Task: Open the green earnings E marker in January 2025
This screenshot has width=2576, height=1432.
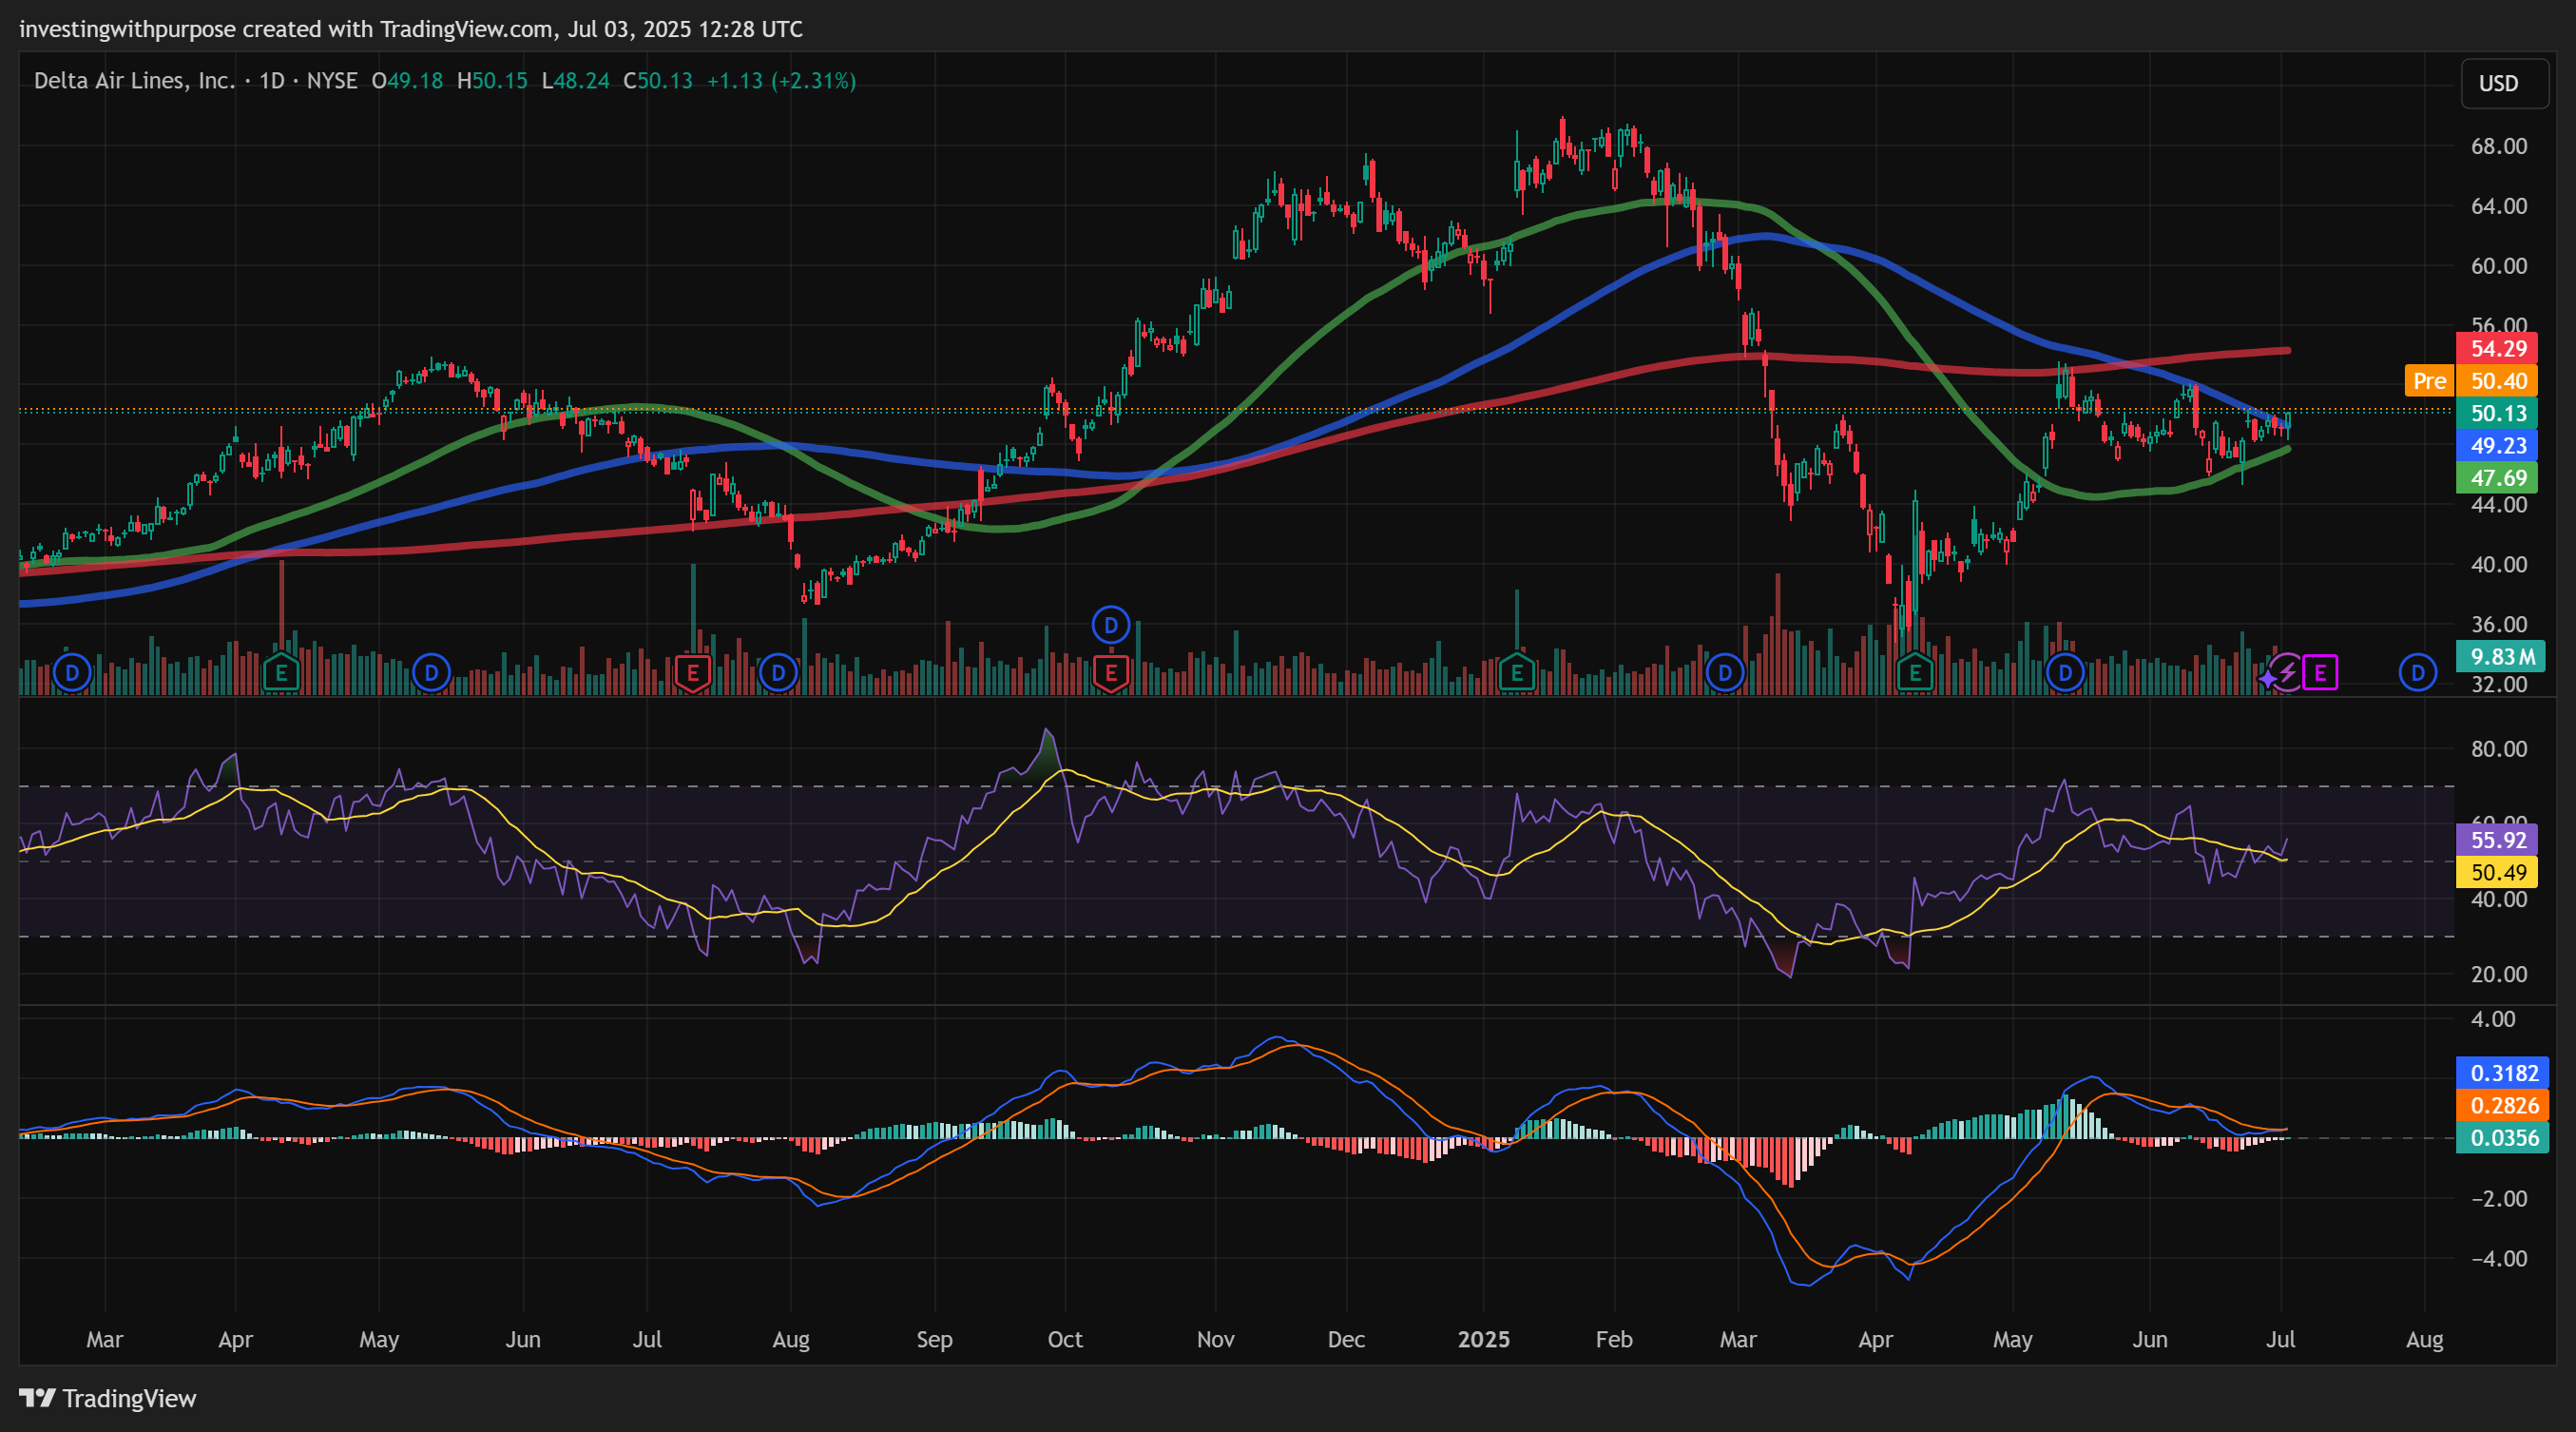Action: (1517, 673)
